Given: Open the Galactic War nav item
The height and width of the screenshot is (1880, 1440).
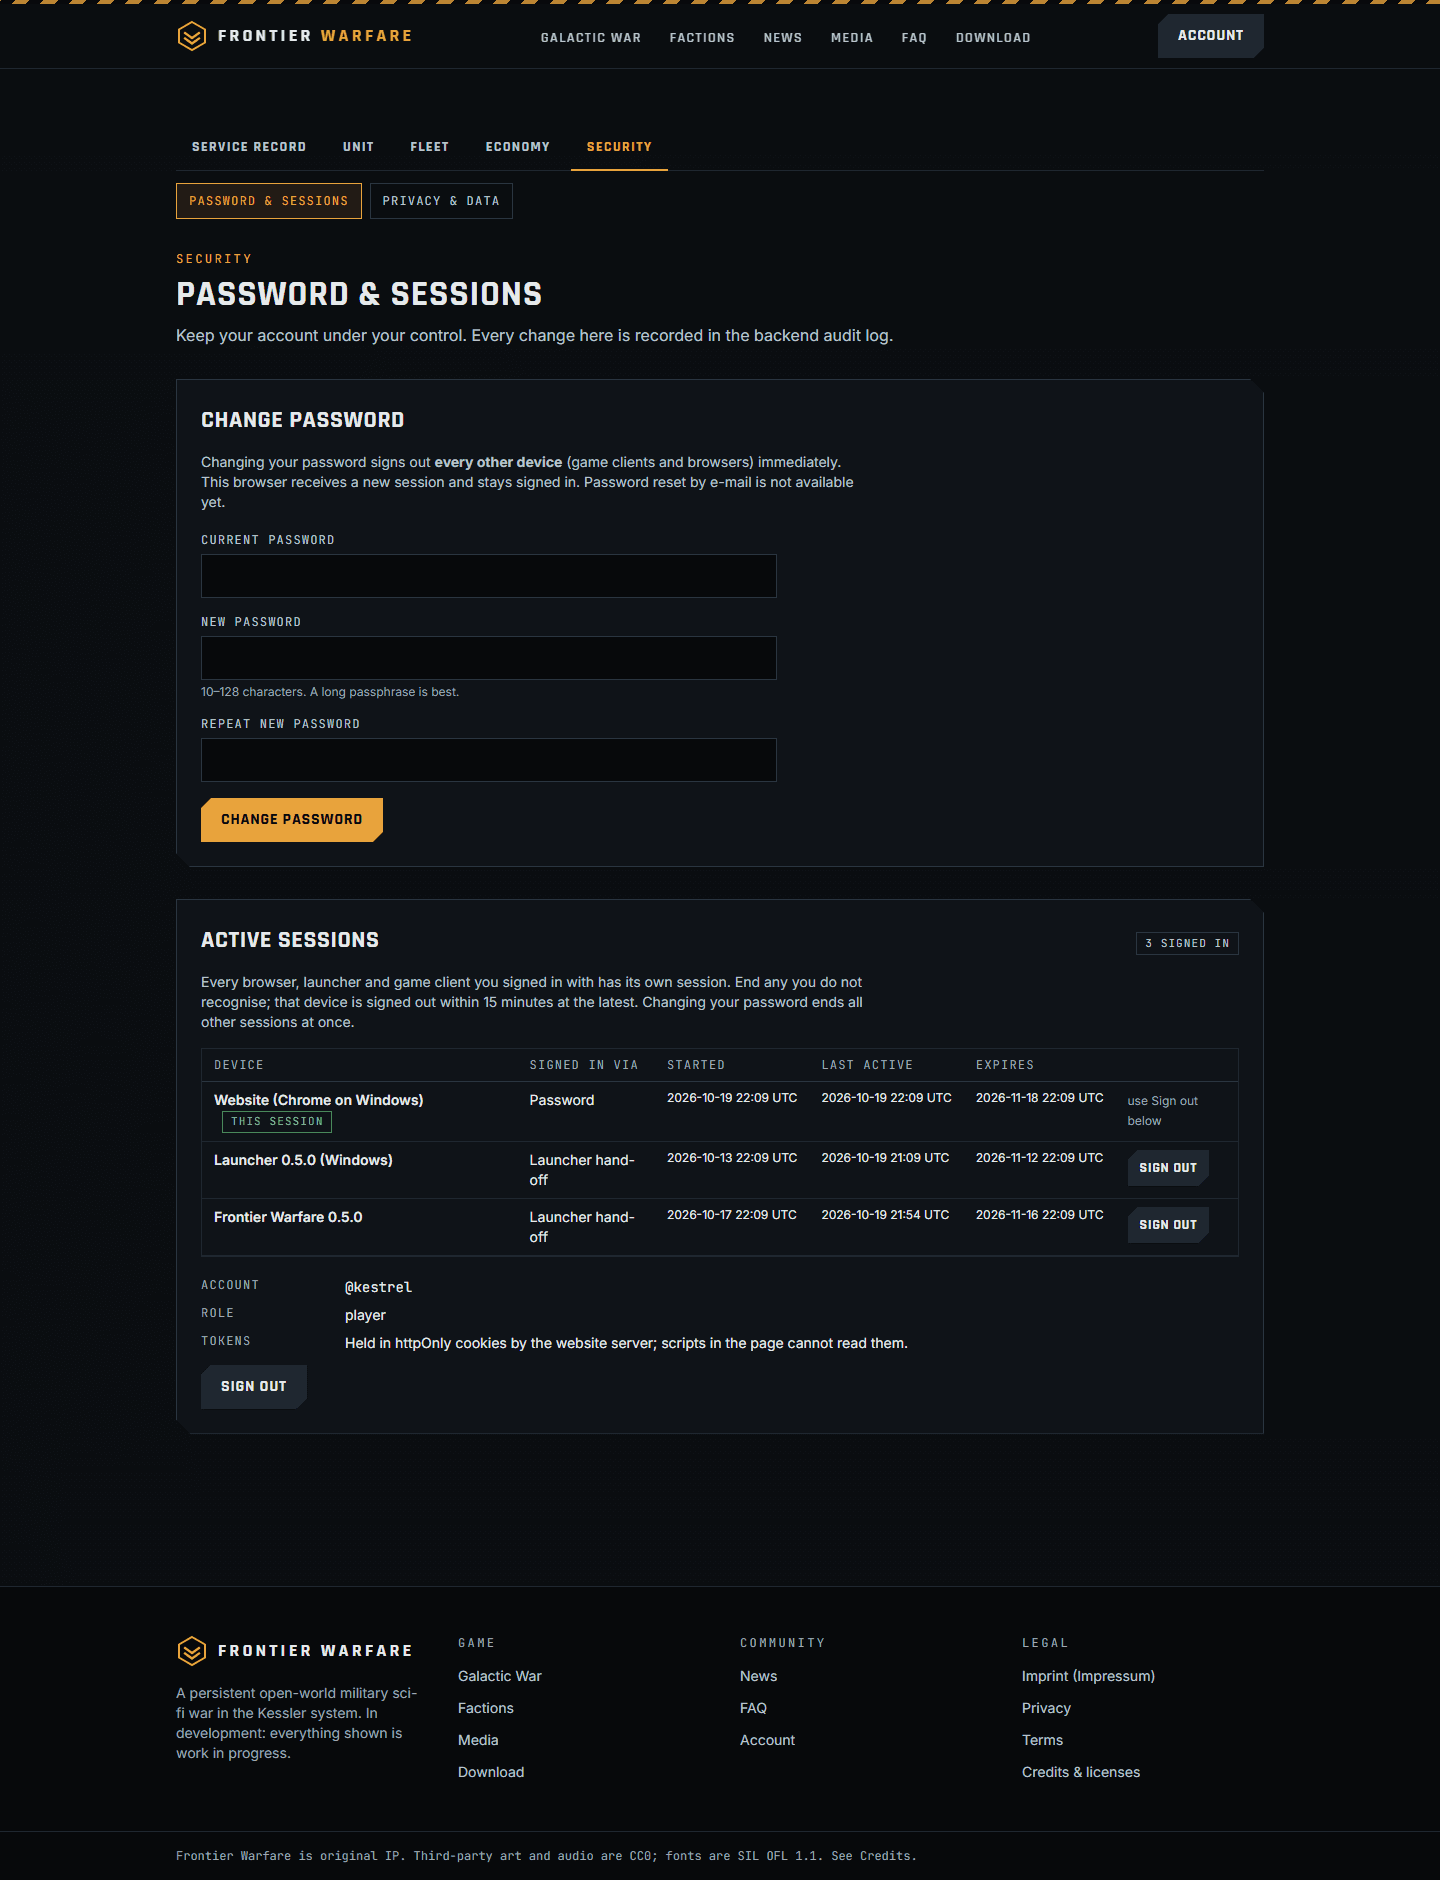Looking at the screenshot, I should point(591,38).
